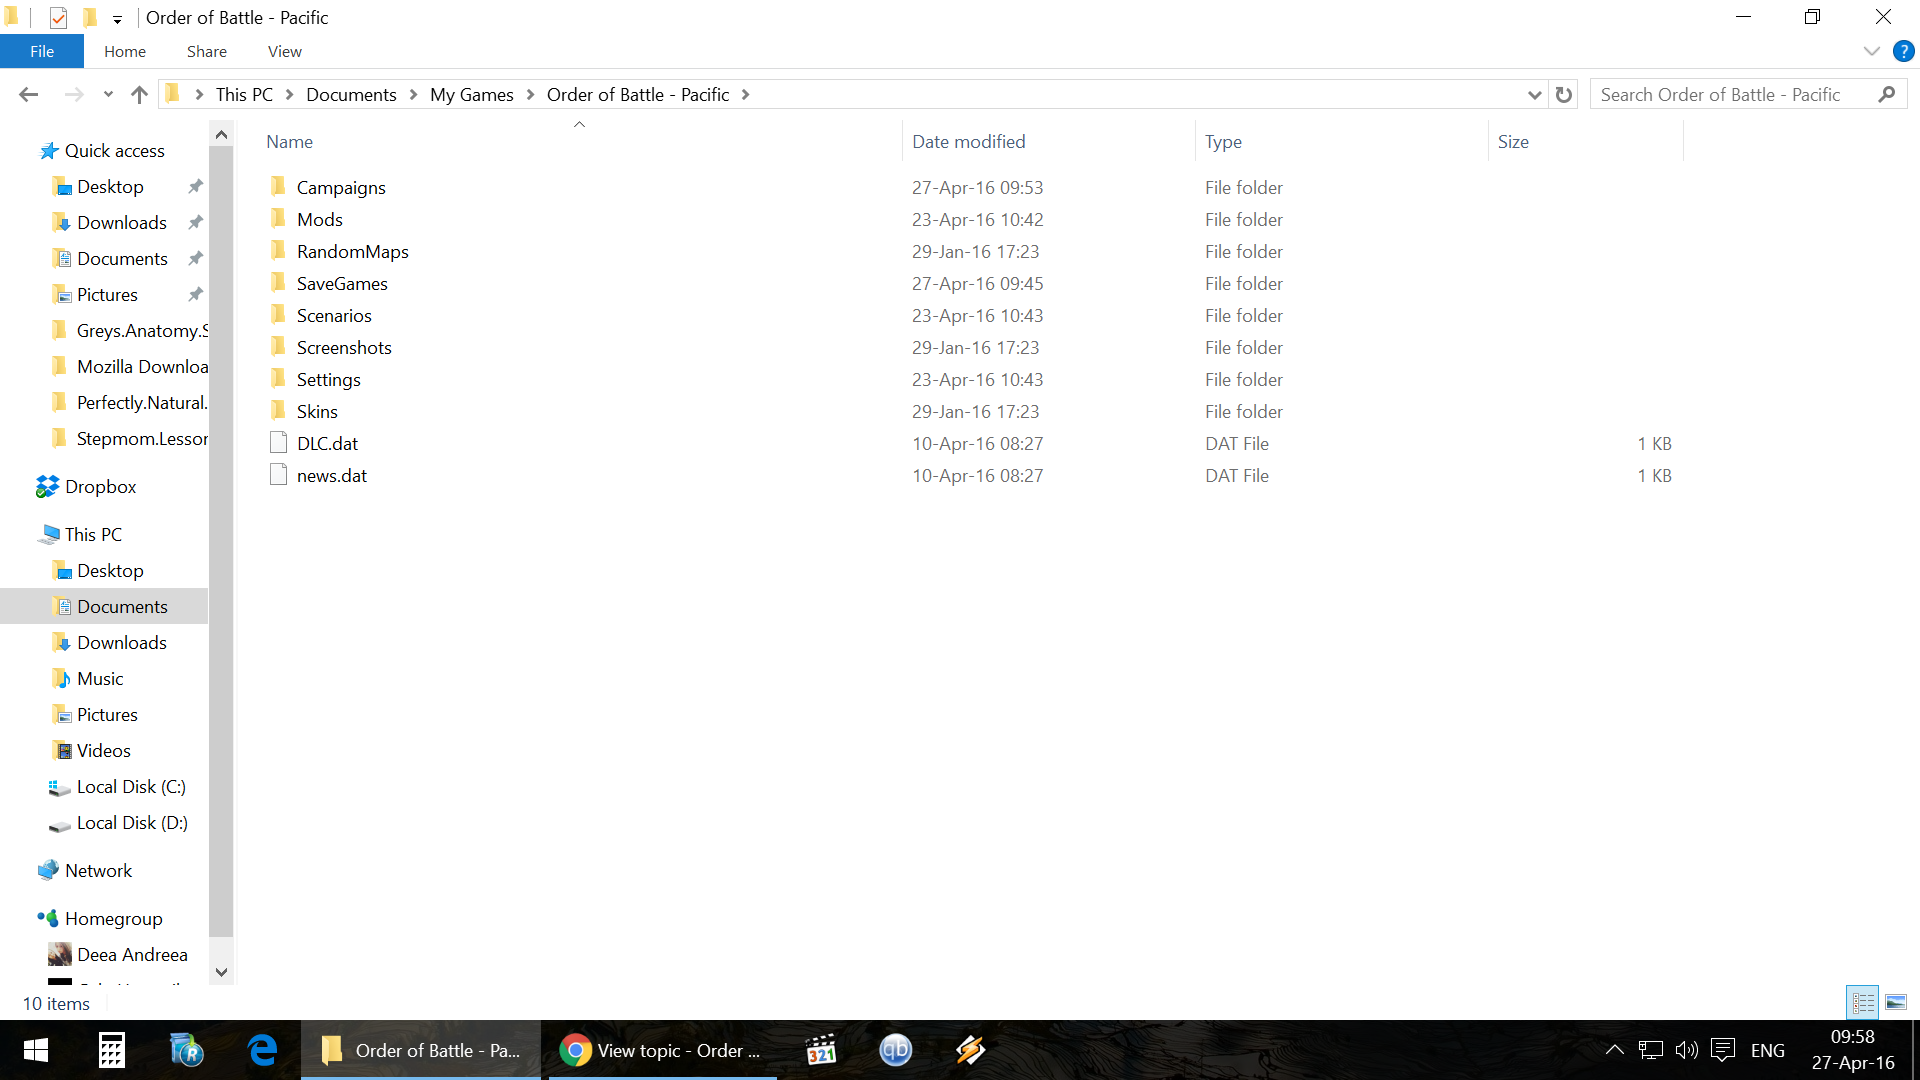Switch to Chrome View topic window

[x=660, y=1050]
